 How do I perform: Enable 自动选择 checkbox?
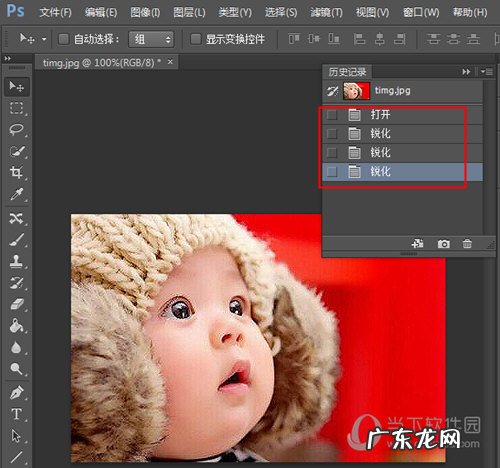63,39
